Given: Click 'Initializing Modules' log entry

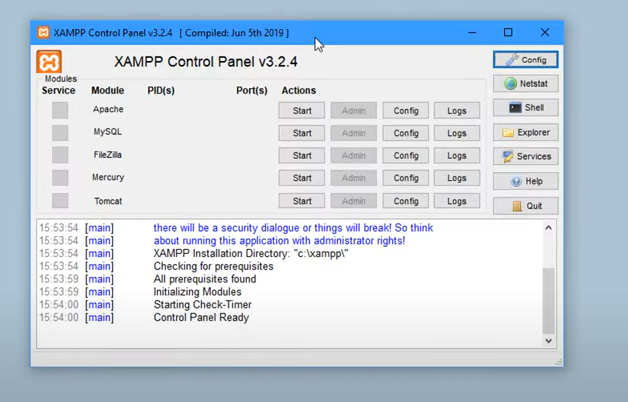Looking at the screenshot, I should click(197, 292).
